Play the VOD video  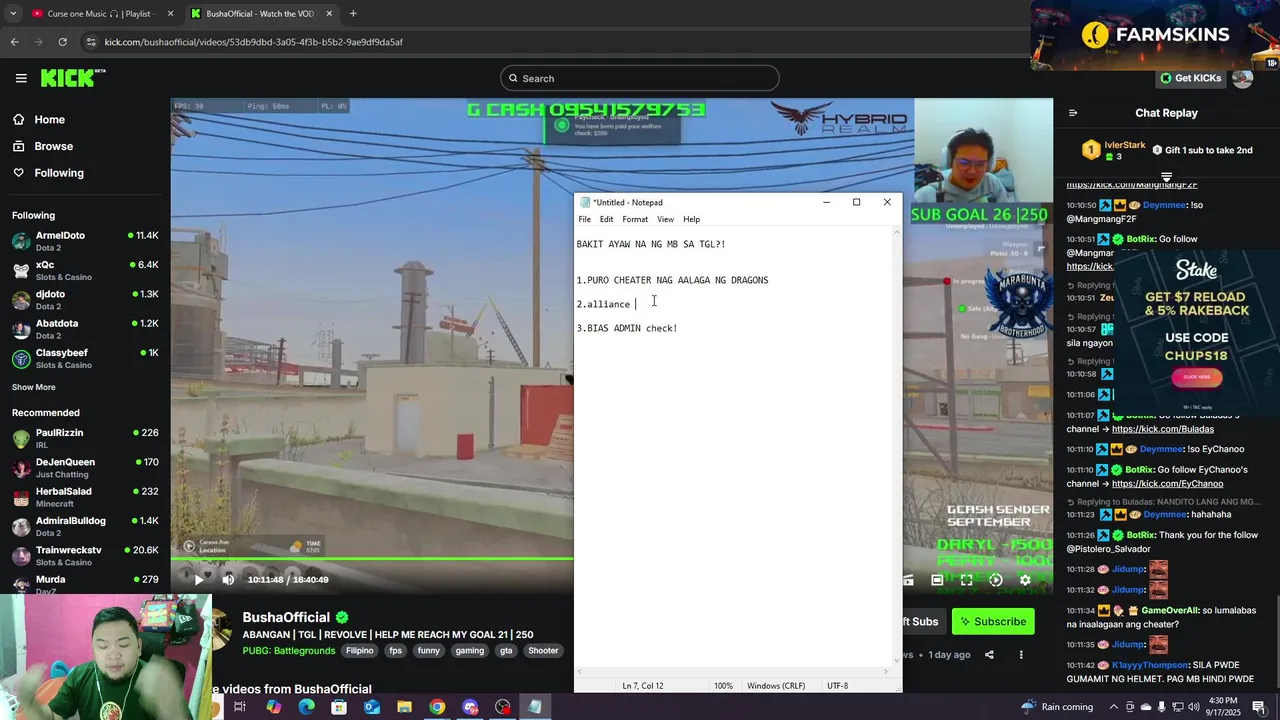point(198,580)
